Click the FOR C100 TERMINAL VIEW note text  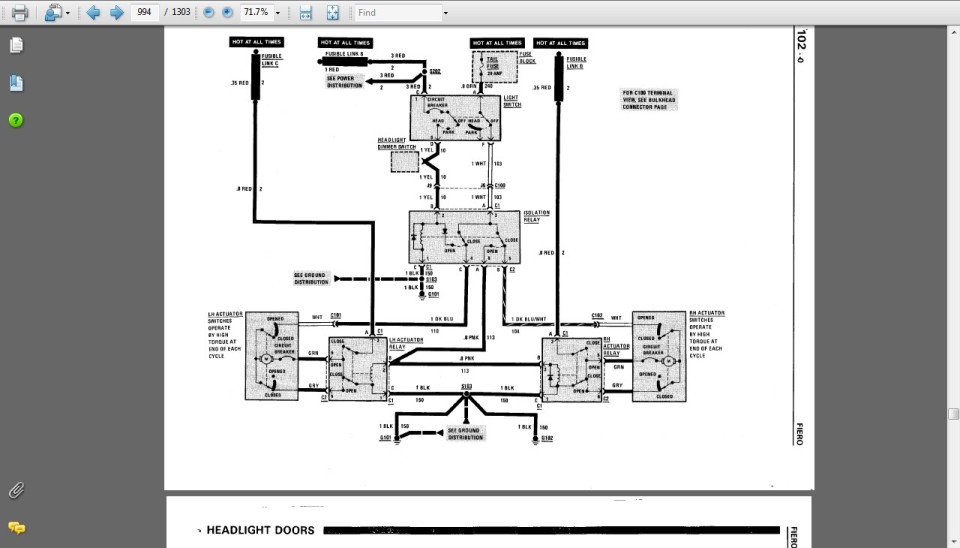[x=649, y=100]
